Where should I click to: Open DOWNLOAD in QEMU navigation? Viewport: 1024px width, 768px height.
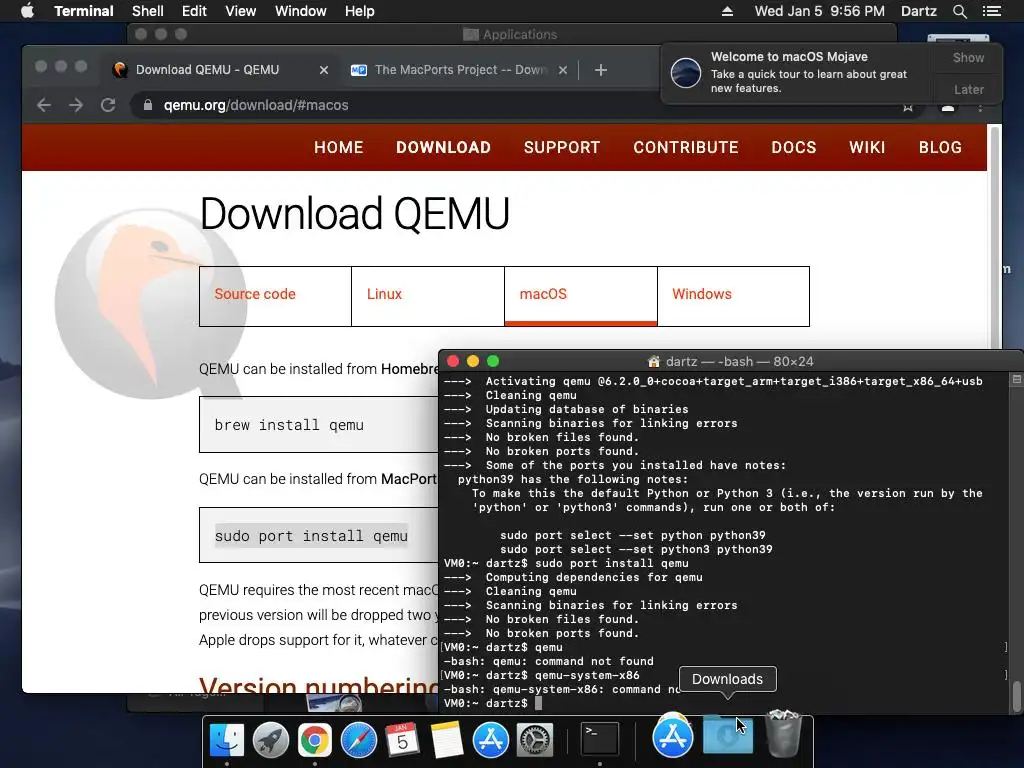[x=443, y=148]
